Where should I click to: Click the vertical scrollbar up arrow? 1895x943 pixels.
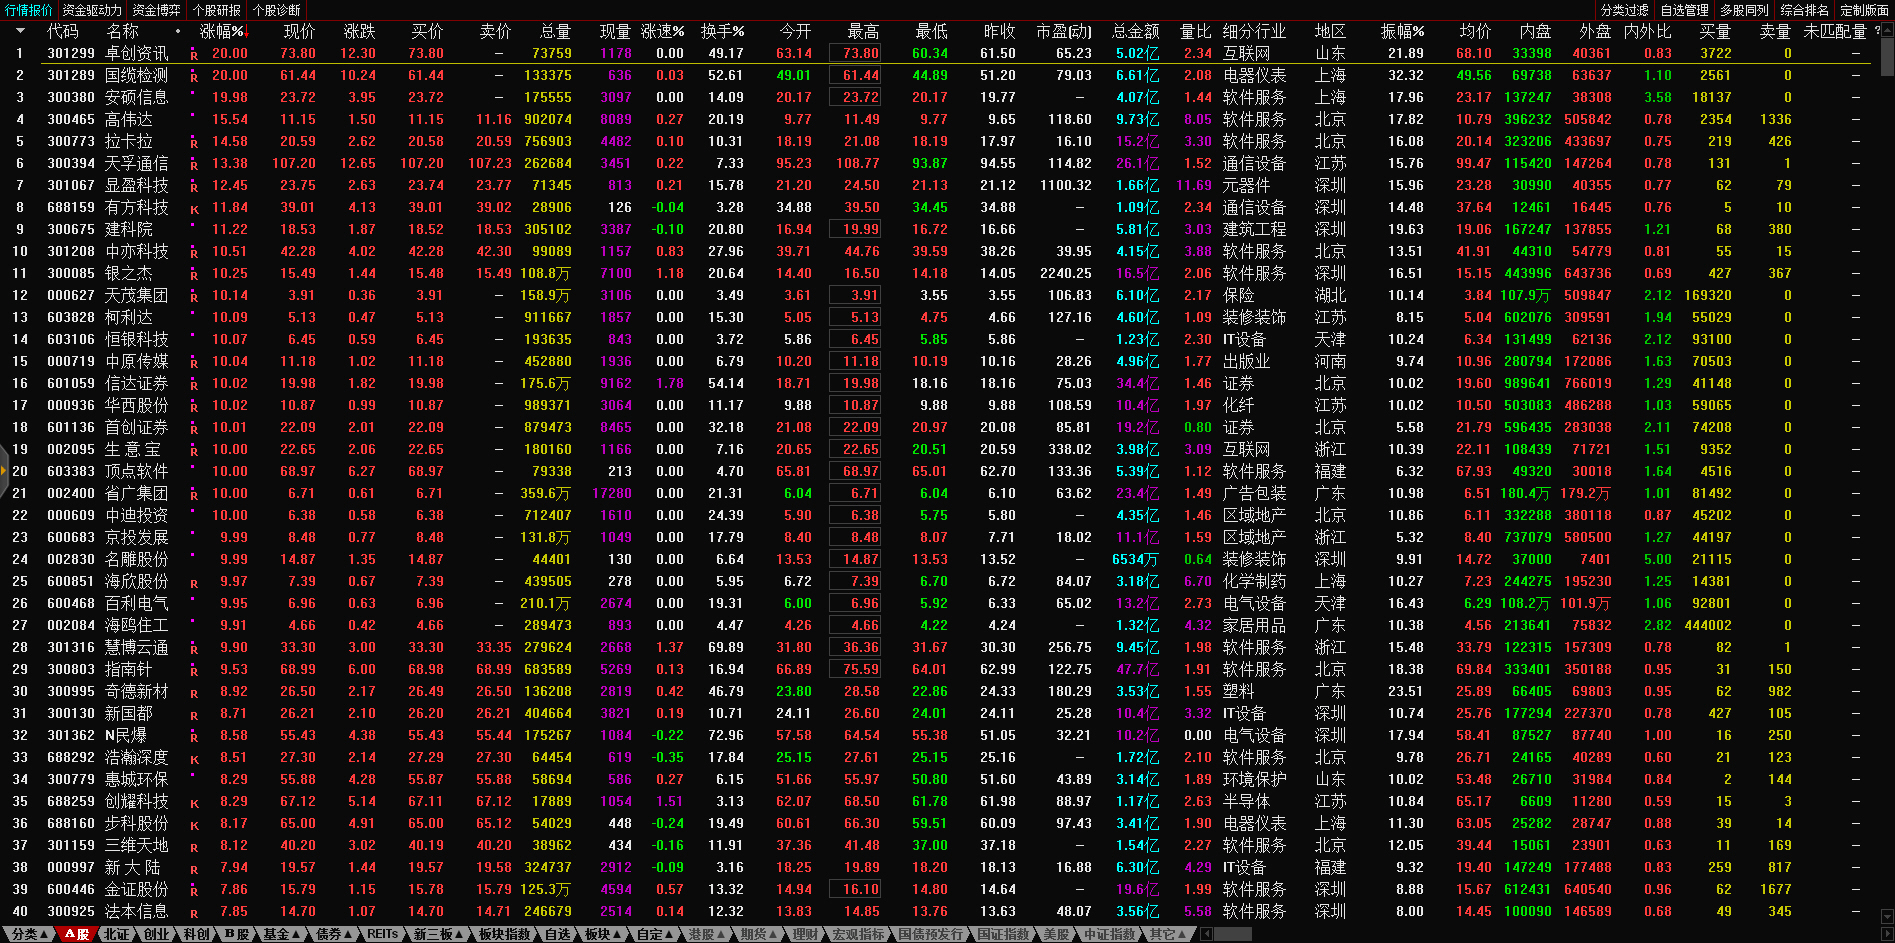(x=1887, y=28)
